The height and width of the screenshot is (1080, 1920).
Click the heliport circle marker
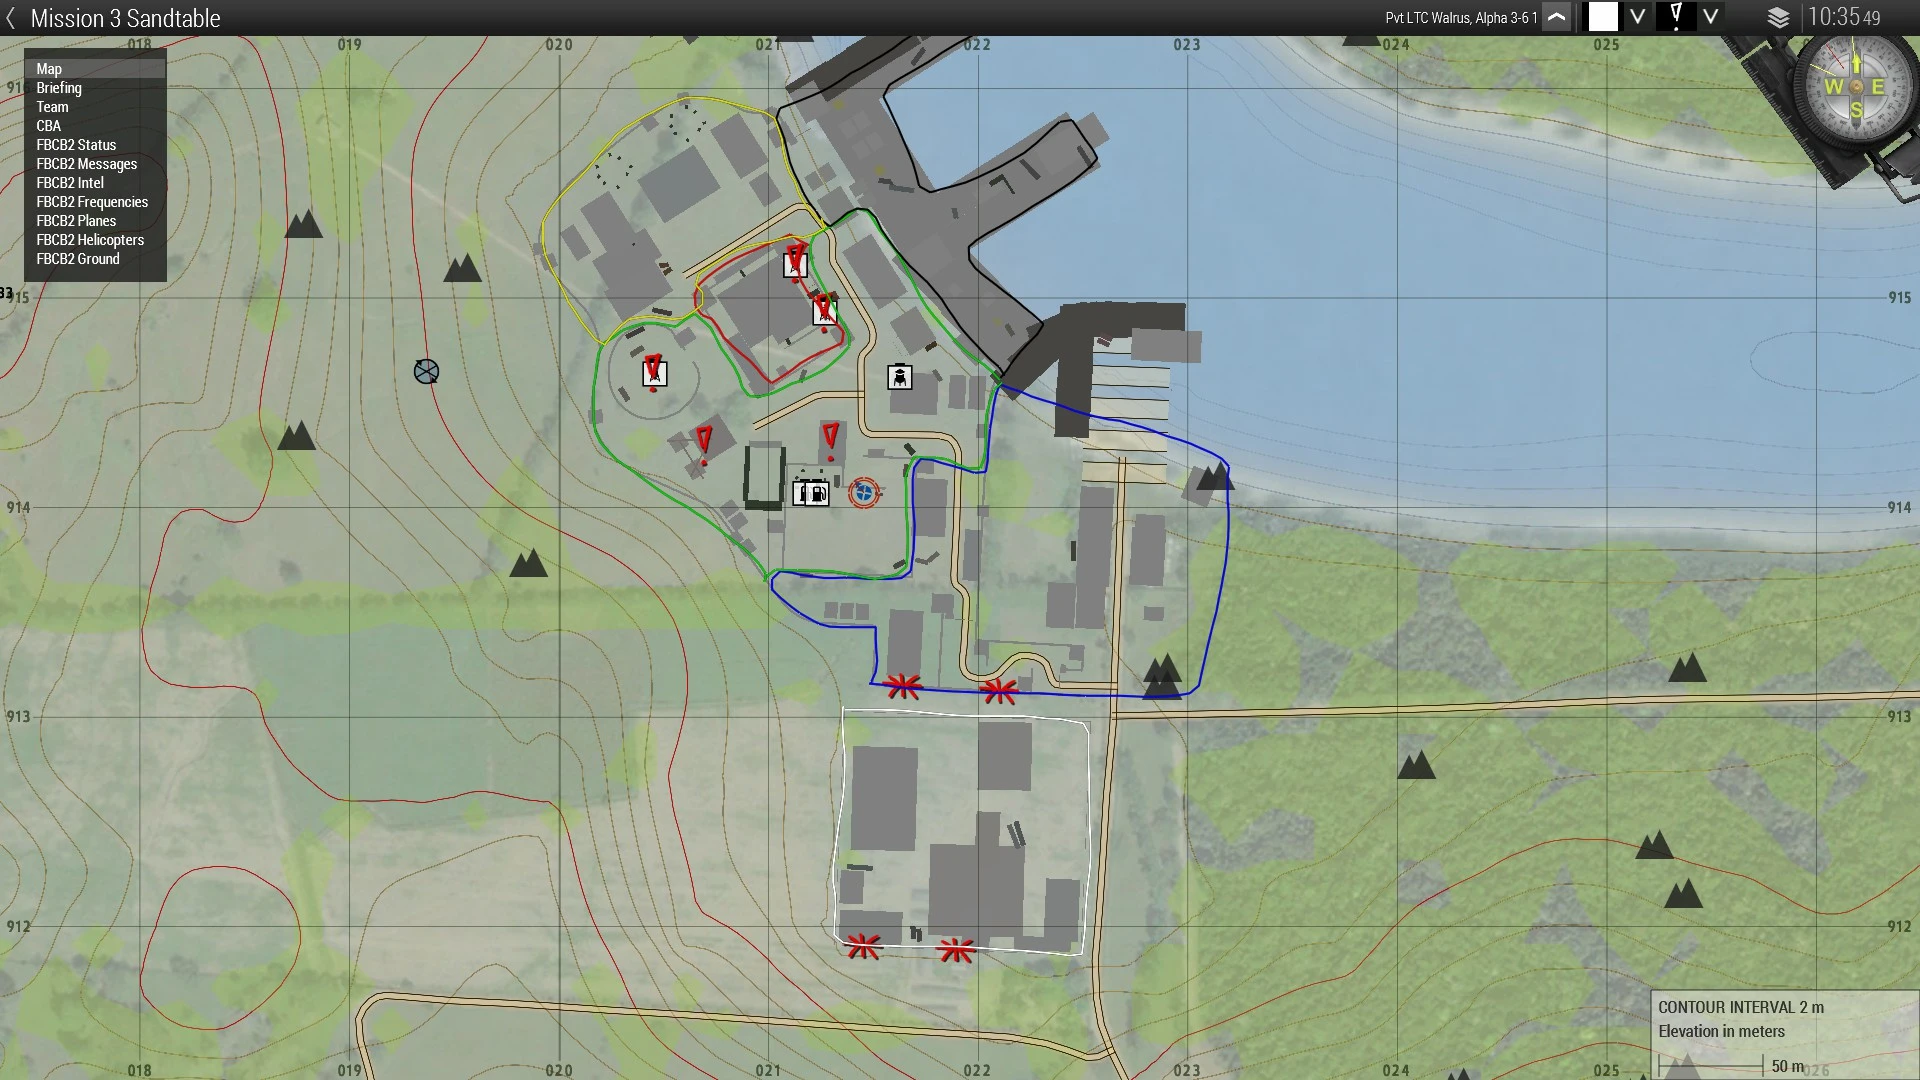tap(864, 492)
